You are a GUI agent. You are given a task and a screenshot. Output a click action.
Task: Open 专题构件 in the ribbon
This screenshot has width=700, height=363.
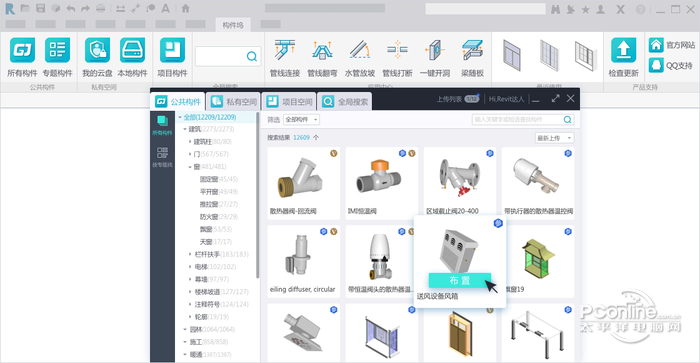point(58,57)
